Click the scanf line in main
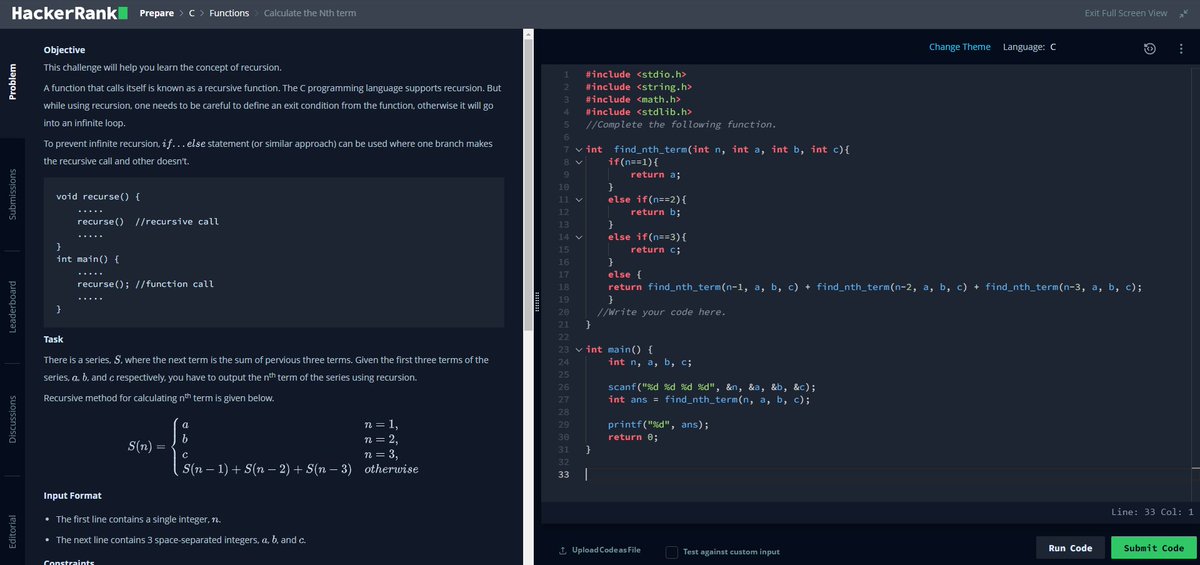Image resolution: width=1200 pixels, height=565 pixels. click(713, 387)
